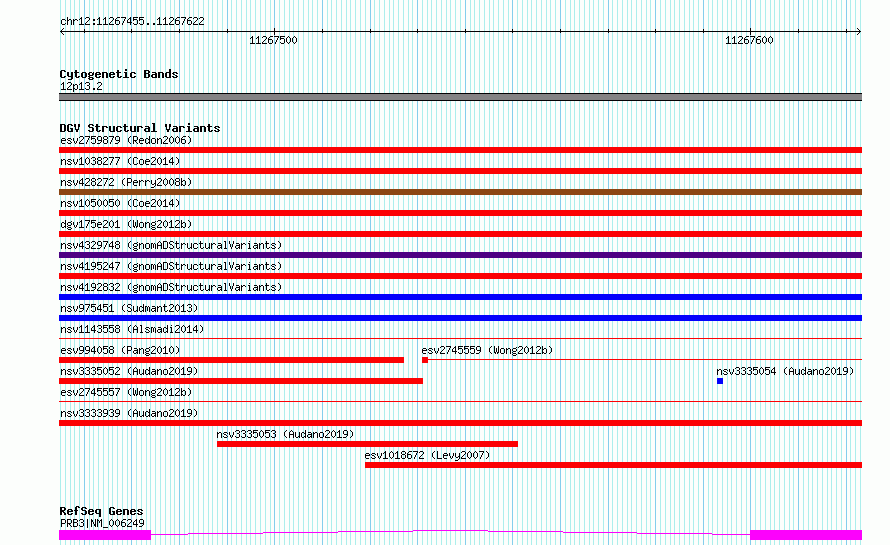Click the 12p13.2 band label
This screenshot has height=545, width=890.
point(81,86)
